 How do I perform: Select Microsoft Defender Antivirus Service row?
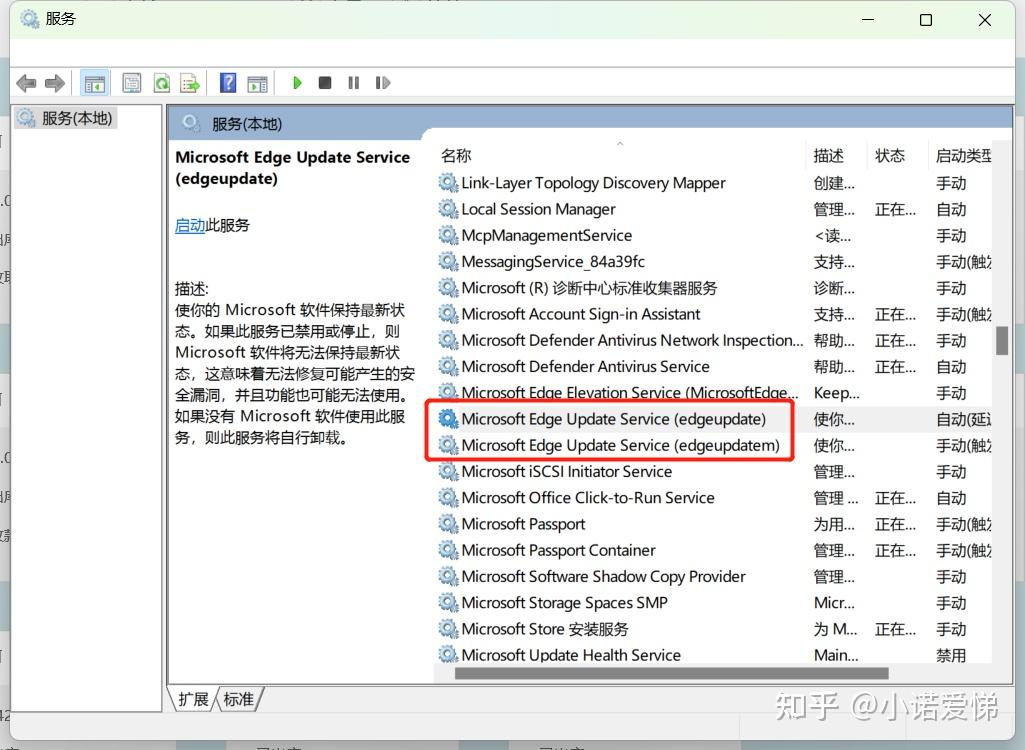pos(714,367)
